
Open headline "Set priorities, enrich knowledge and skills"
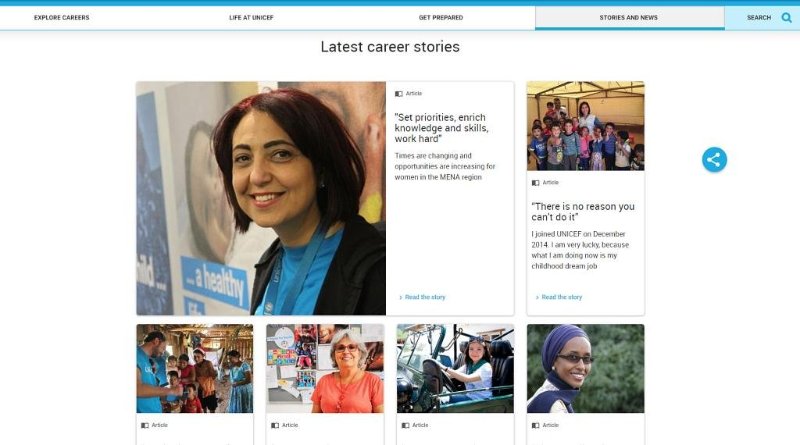(x=442, y=128)
